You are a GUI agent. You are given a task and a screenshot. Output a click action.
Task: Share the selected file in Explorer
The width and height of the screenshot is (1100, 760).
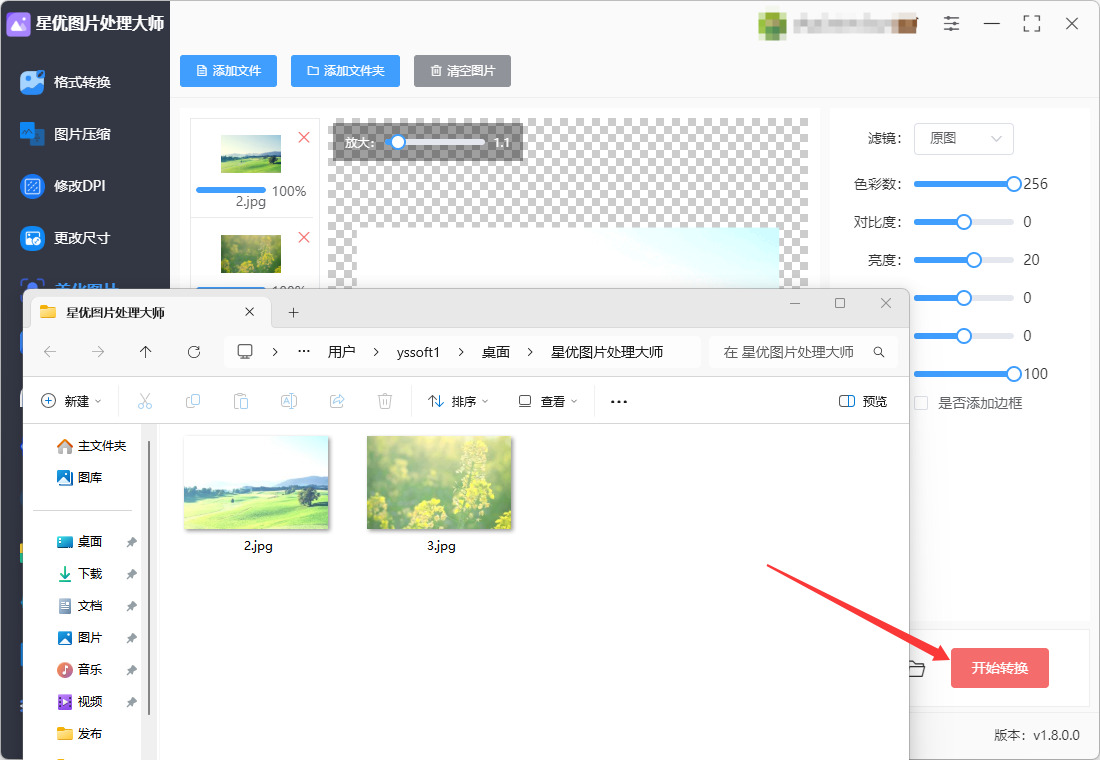click(x=337, y=401)
